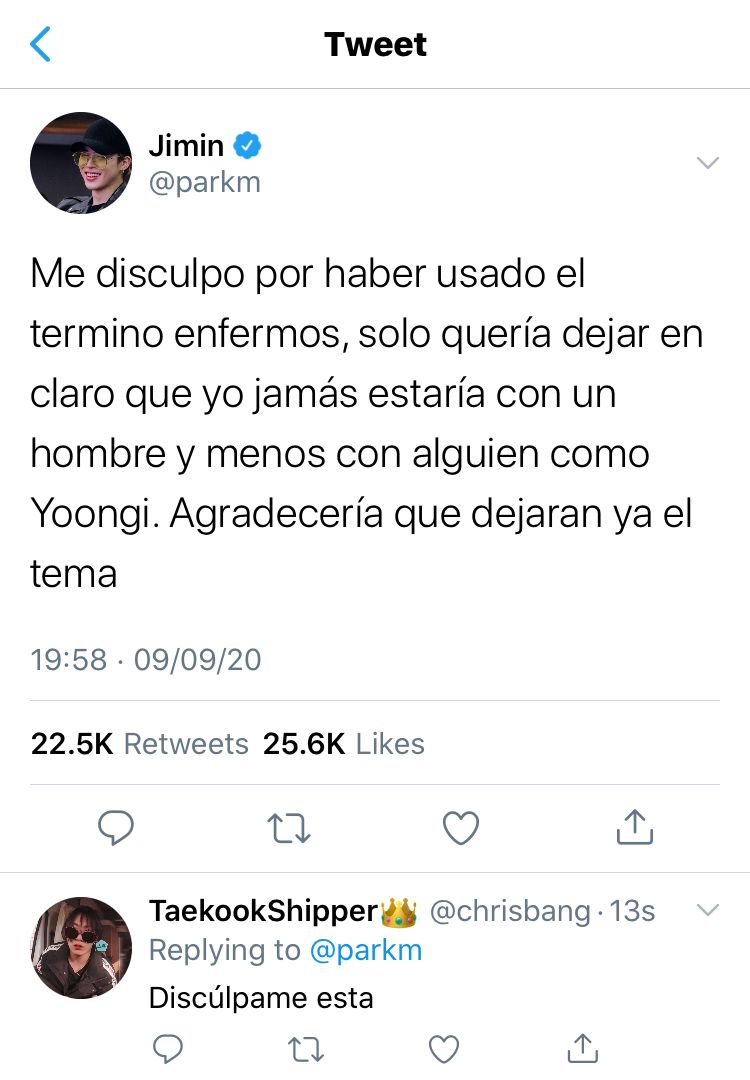Viewport: 750px width, 1080px height.
Task: Go back using the blue arrow
Action: coord(40,44)
